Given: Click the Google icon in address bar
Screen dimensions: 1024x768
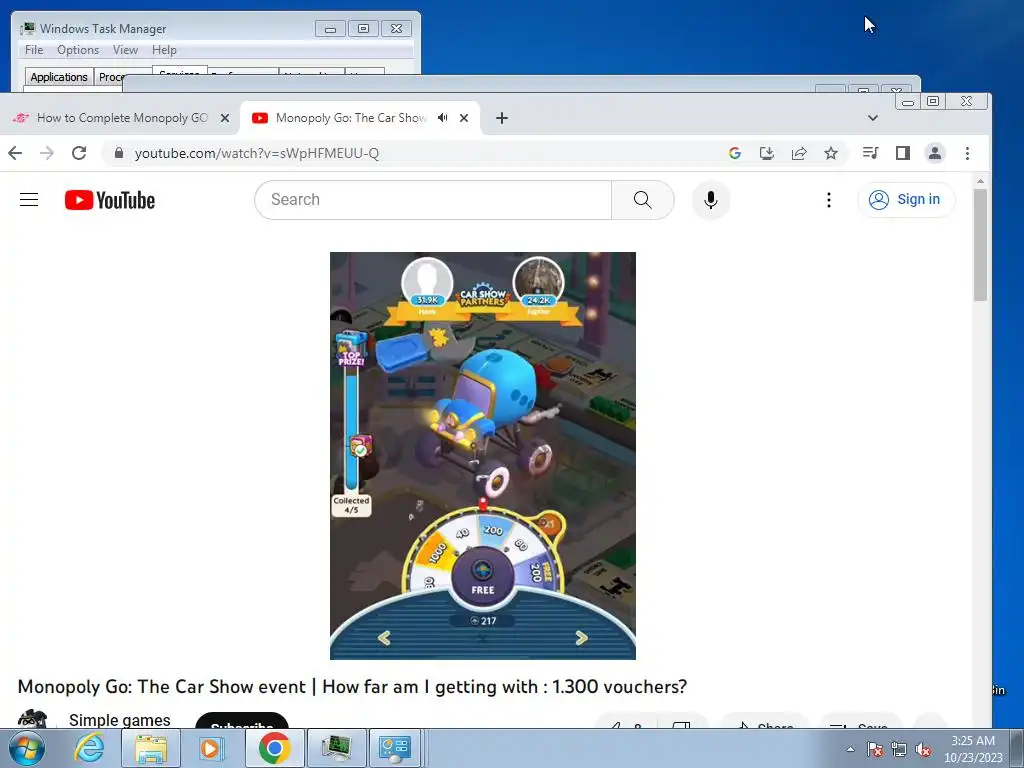Looking at the screenshot, I should point(735,153).
